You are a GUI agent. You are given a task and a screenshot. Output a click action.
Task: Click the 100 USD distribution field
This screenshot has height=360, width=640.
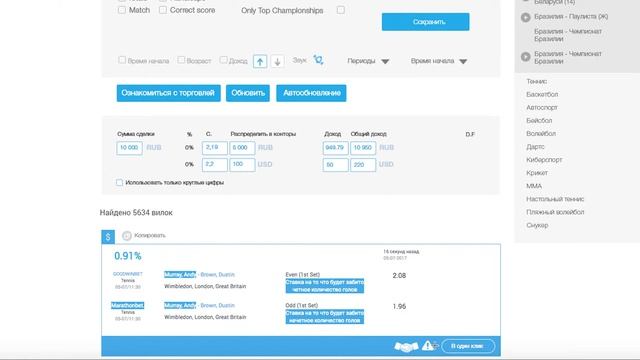242,164
